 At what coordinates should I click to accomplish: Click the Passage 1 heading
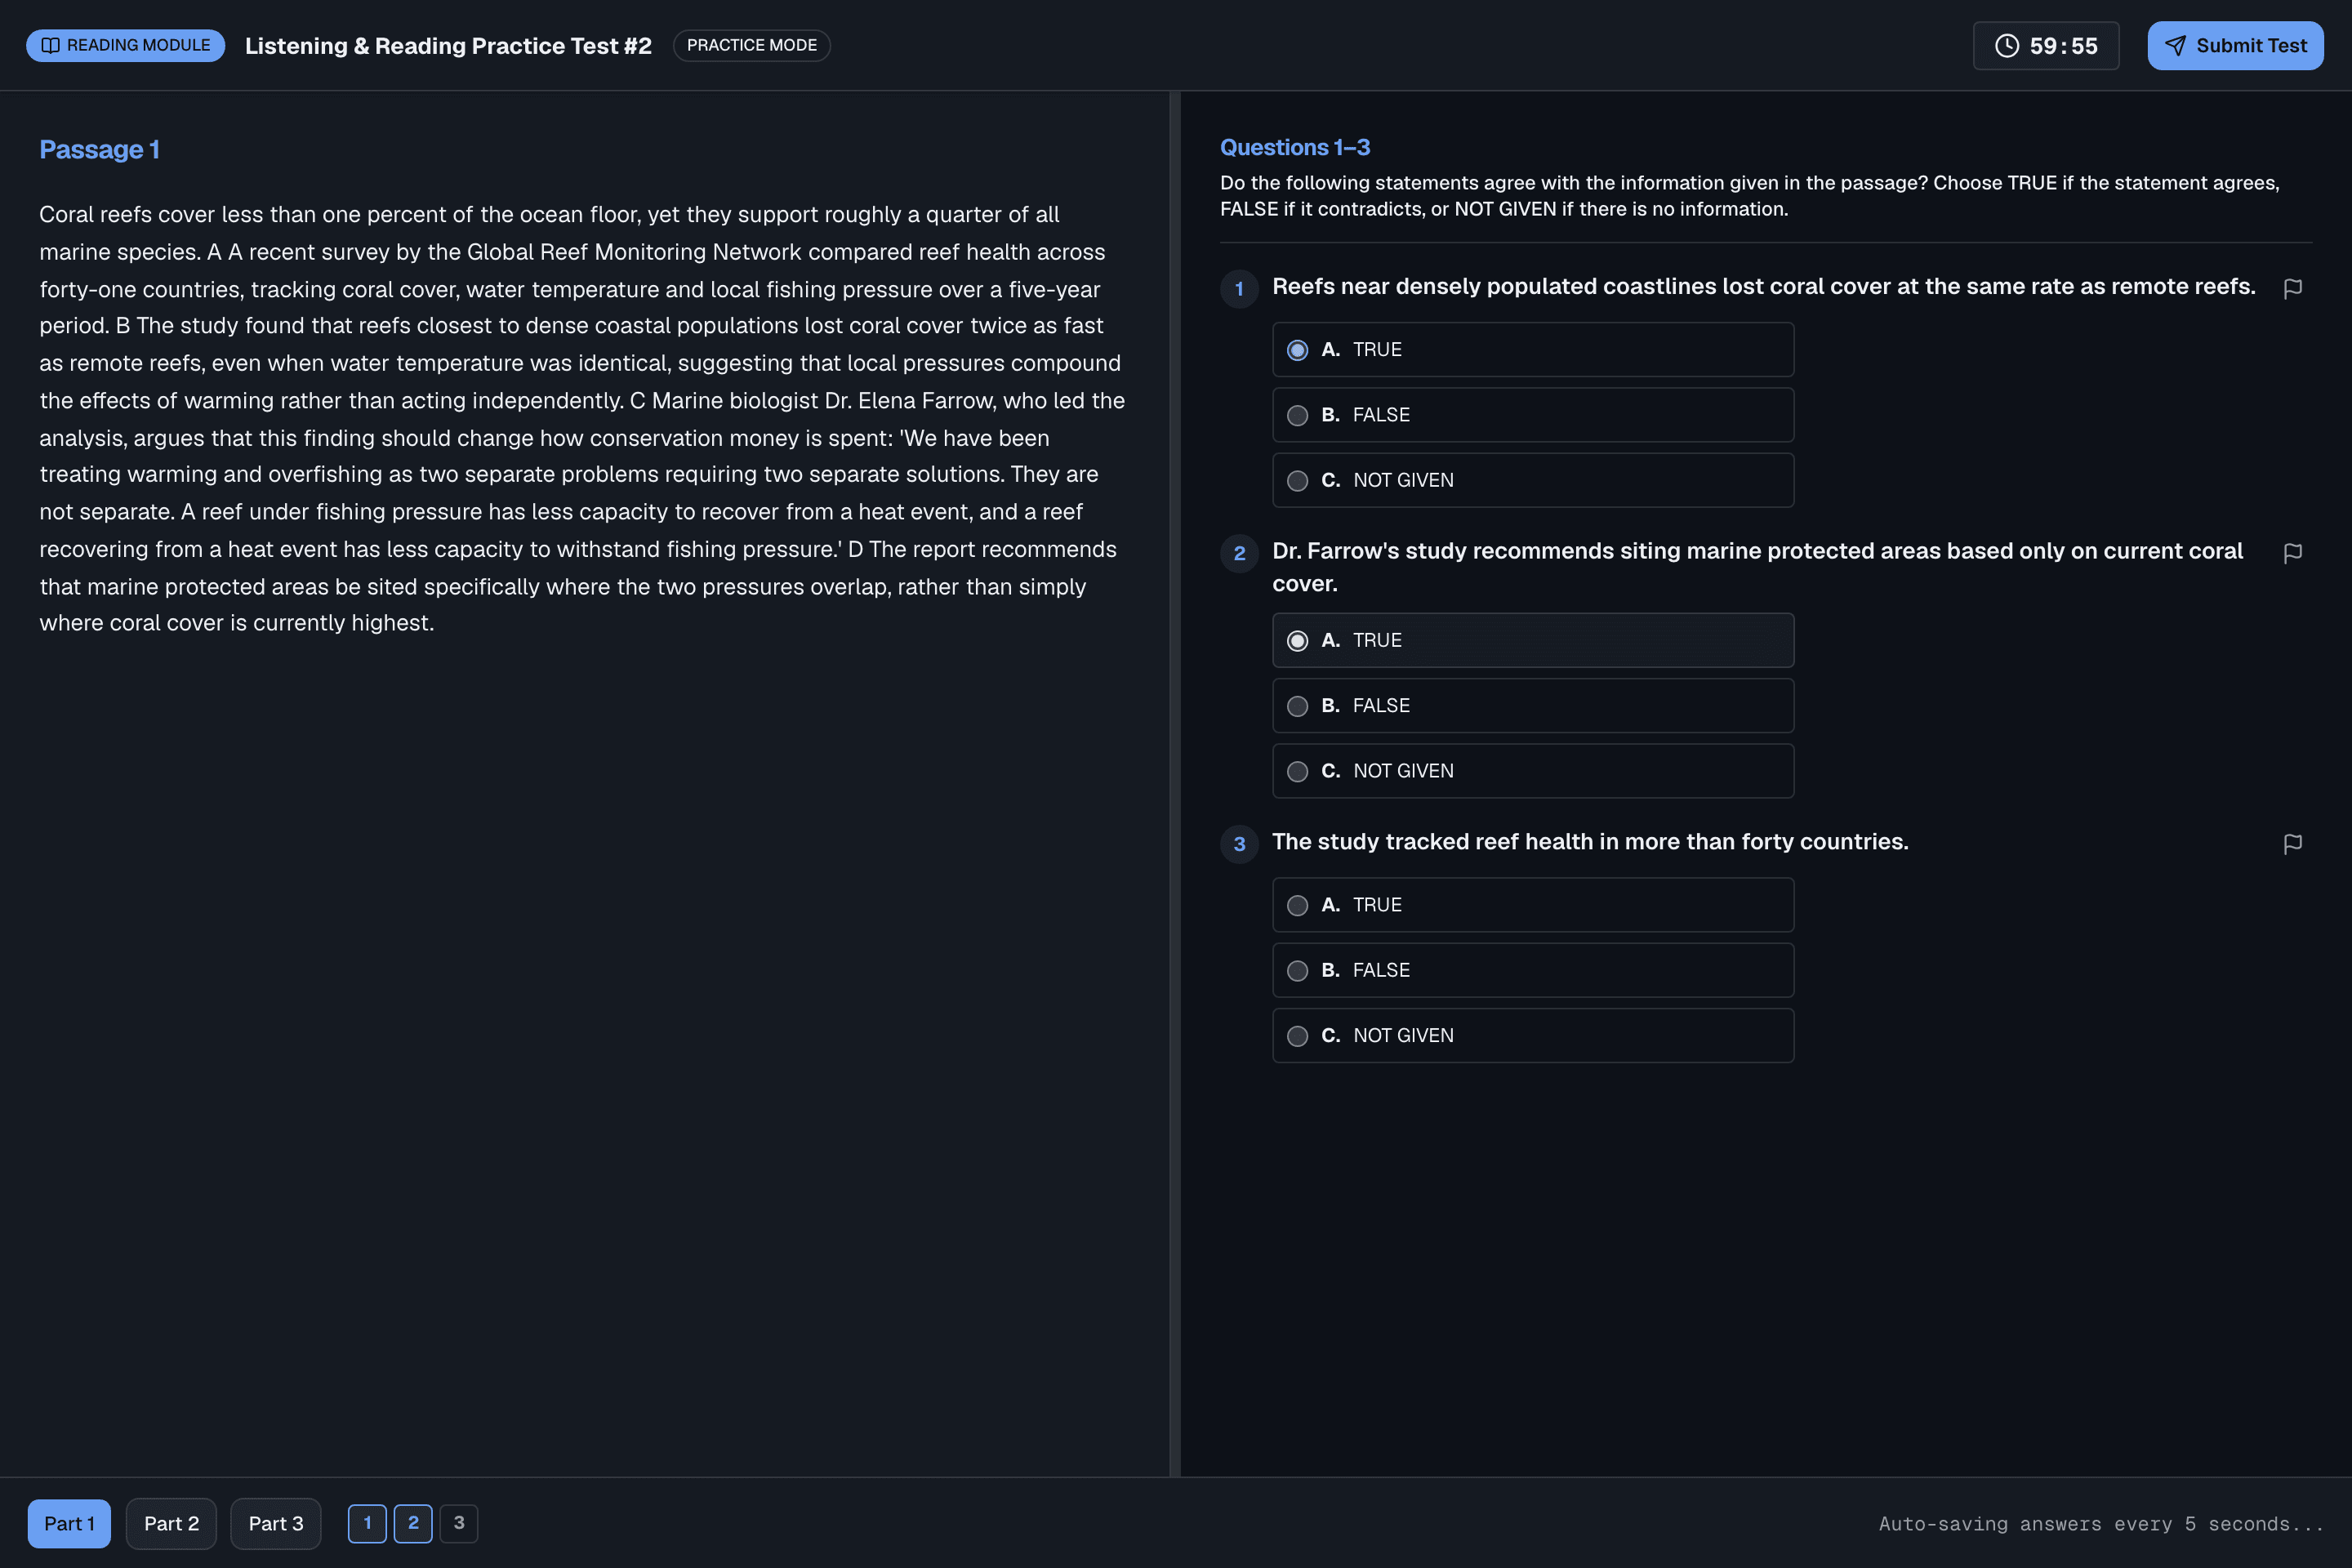coord(99,150)
